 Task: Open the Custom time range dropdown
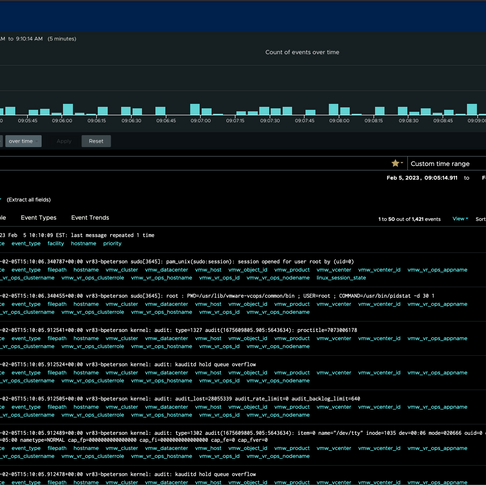click(447, 164)
